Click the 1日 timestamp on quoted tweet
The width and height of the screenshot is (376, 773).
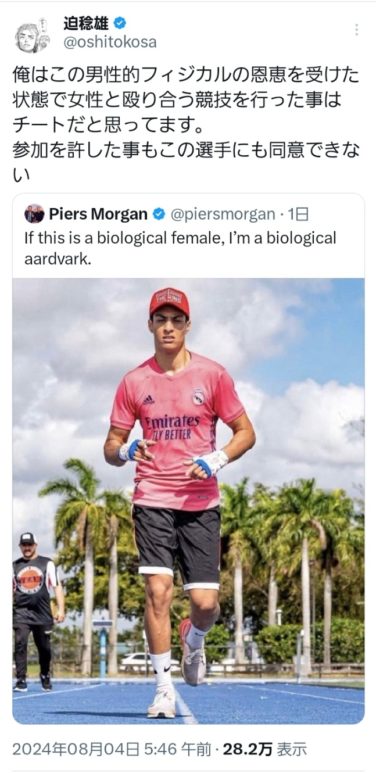click(x=298, y=214)
